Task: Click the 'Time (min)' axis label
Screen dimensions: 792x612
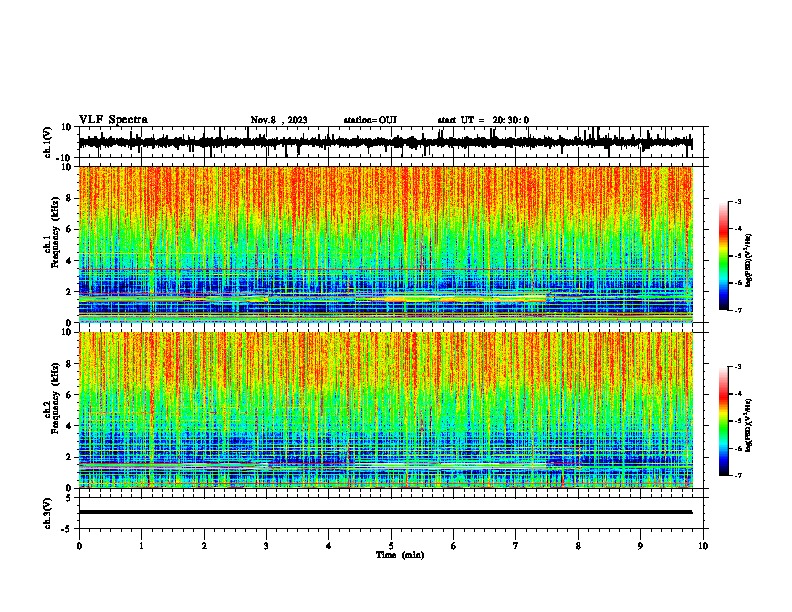Action: point(400,555)
